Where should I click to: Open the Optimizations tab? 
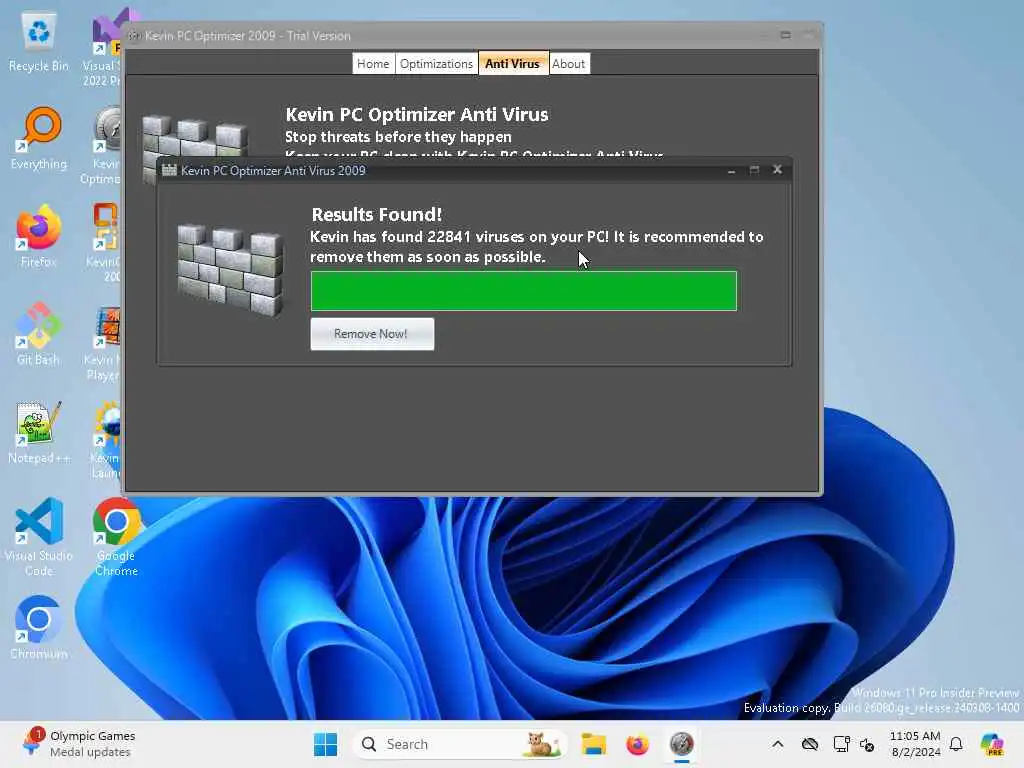pyautogui.click(x=436, y=63)
